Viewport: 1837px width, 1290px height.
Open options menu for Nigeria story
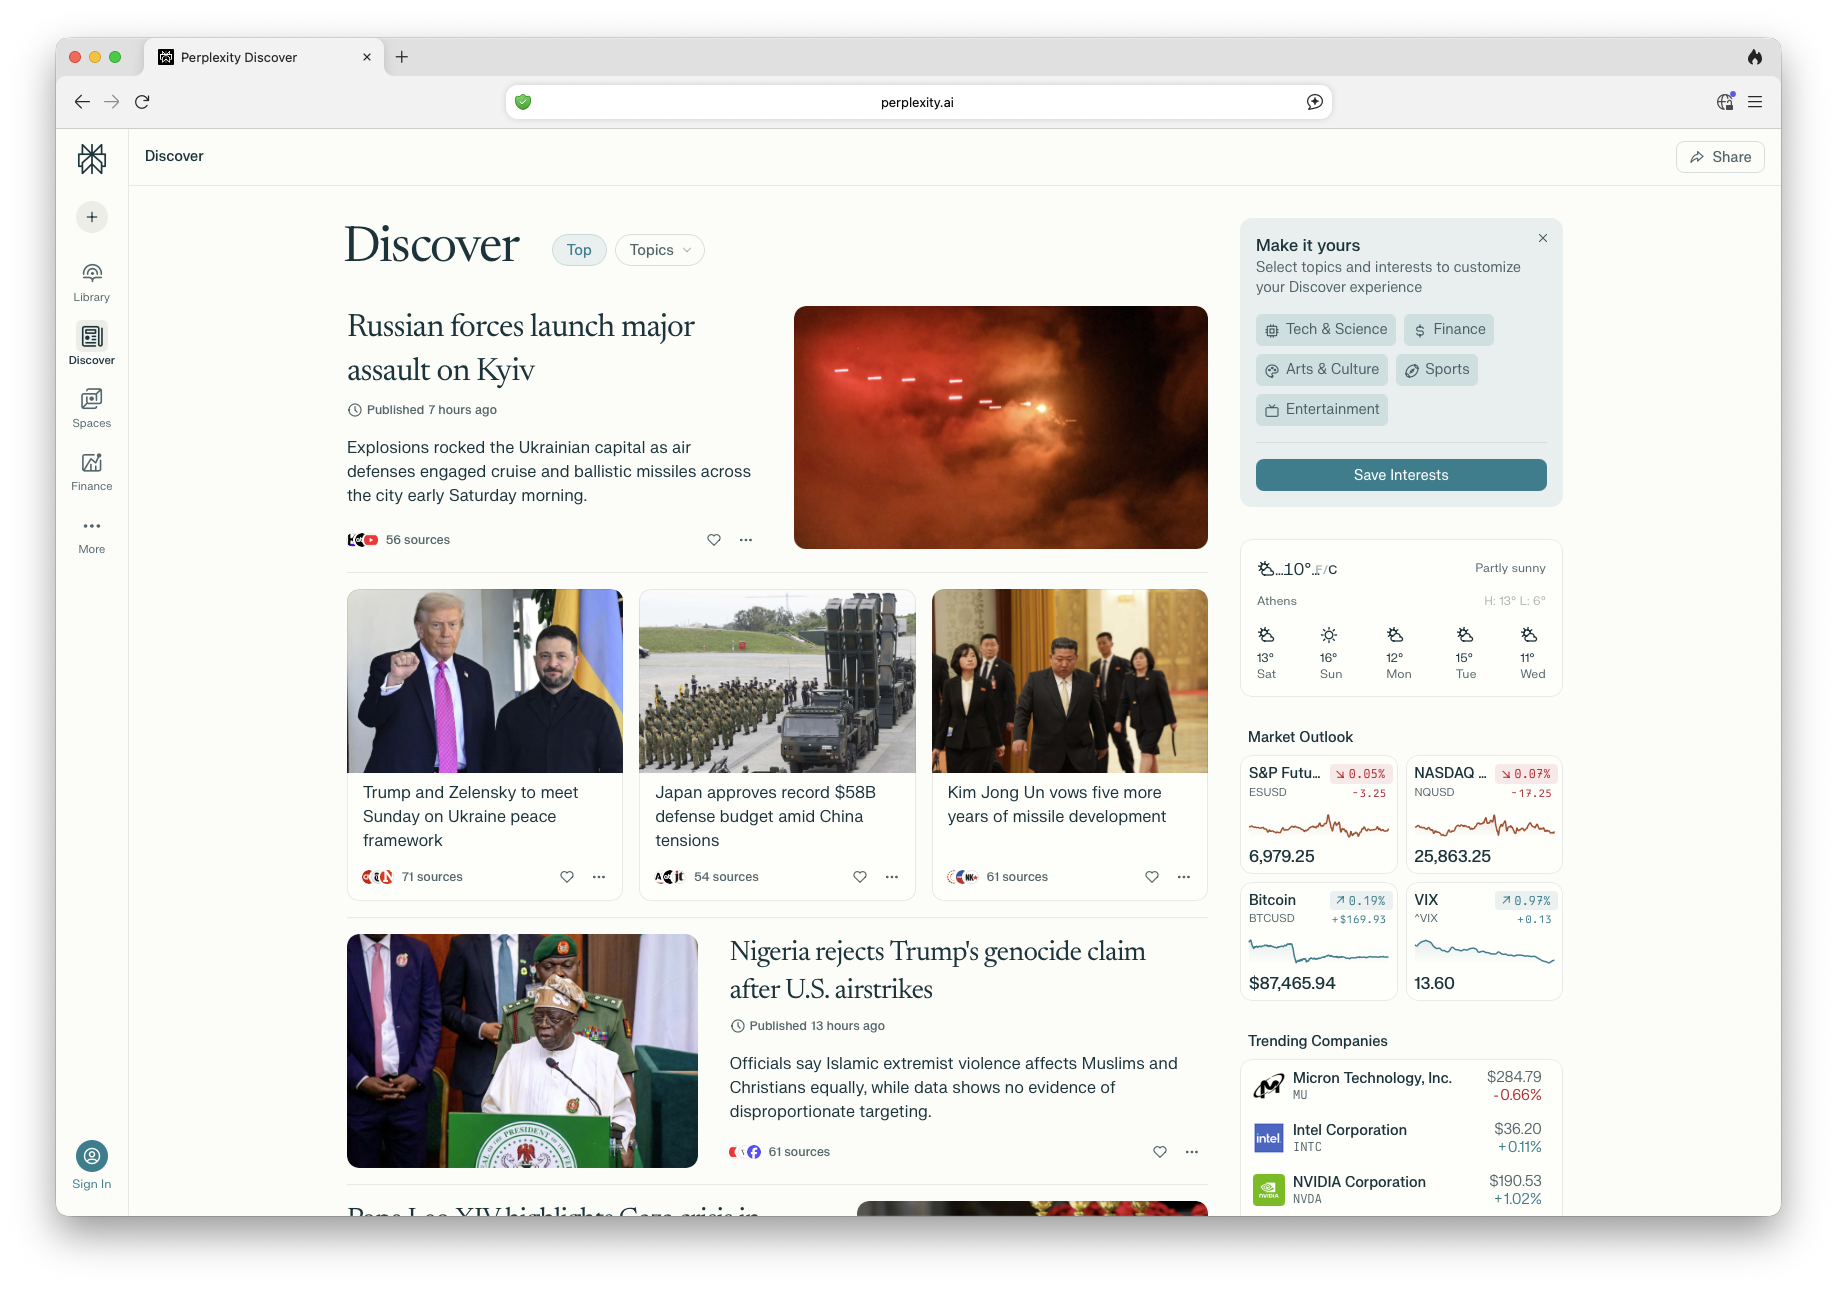click(x=1191, y=1152)
